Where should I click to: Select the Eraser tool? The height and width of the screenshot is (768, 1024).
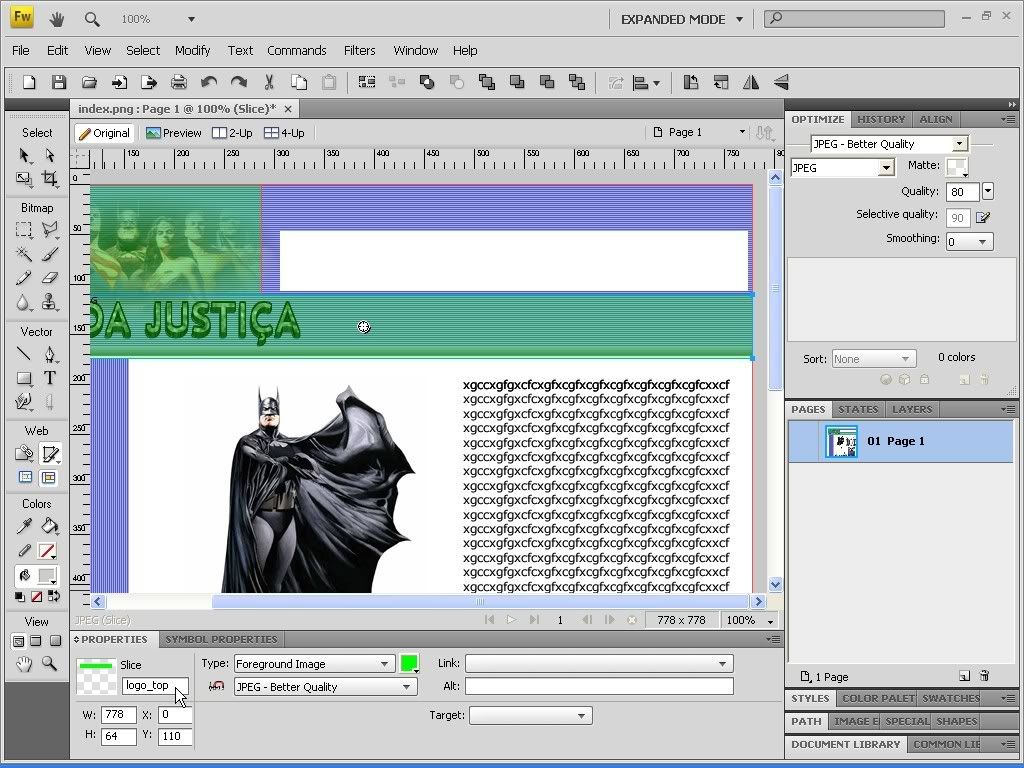click(x=50, y=278)
